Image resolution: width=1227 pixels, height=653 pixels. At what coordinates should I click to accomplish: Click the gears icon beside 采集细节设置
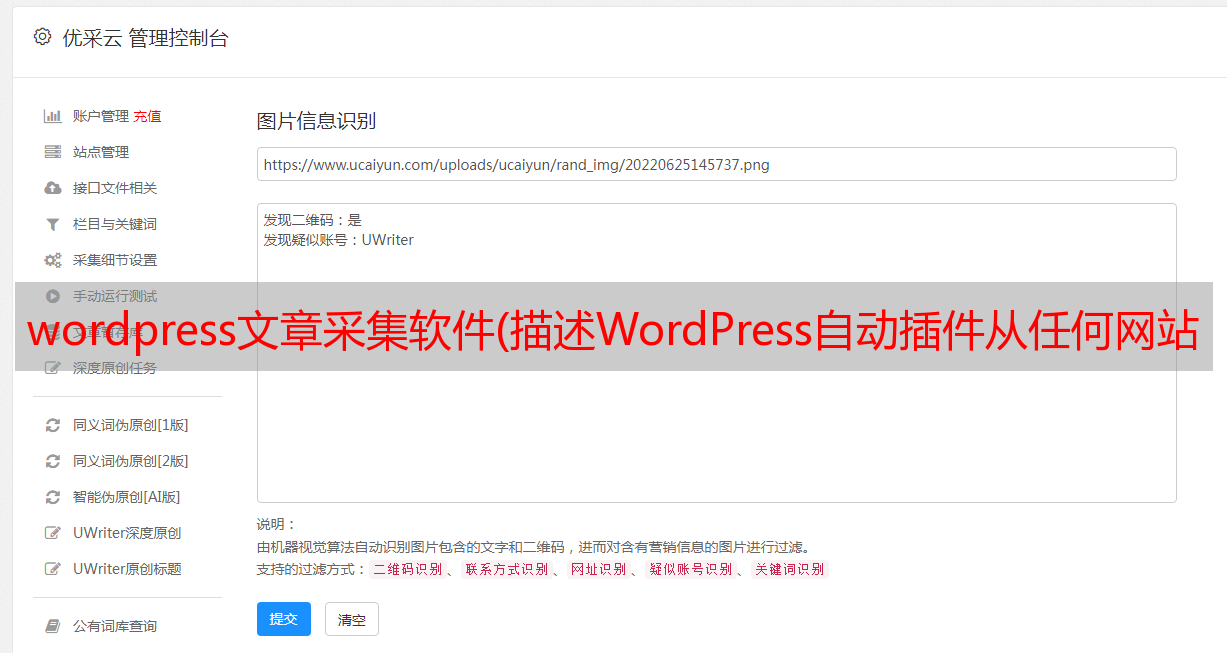[x=53, y=260]
